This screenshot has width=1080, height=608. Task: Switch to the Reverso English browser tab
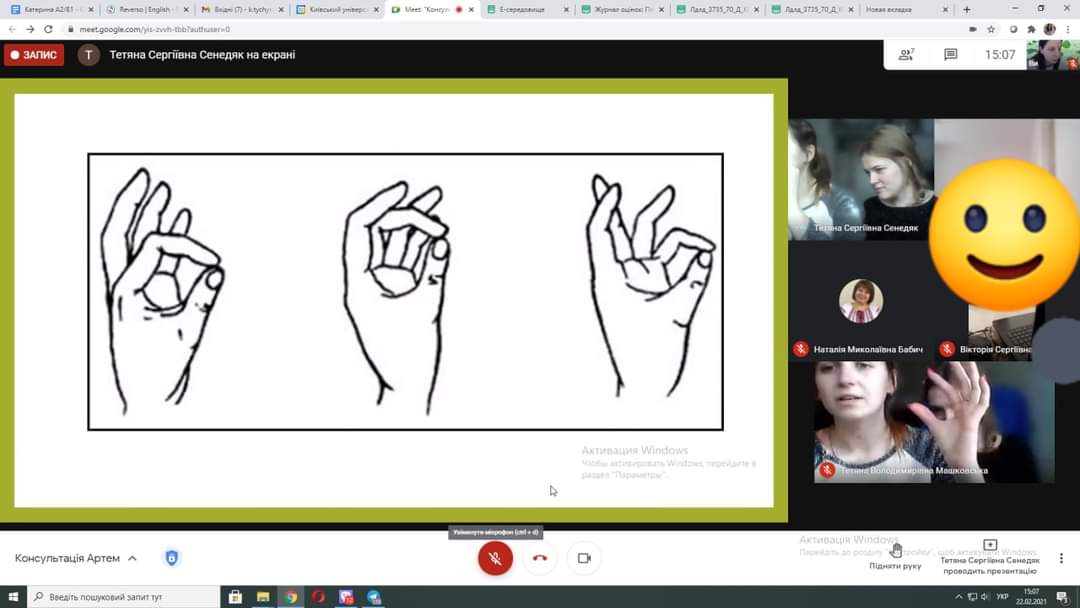147,10
